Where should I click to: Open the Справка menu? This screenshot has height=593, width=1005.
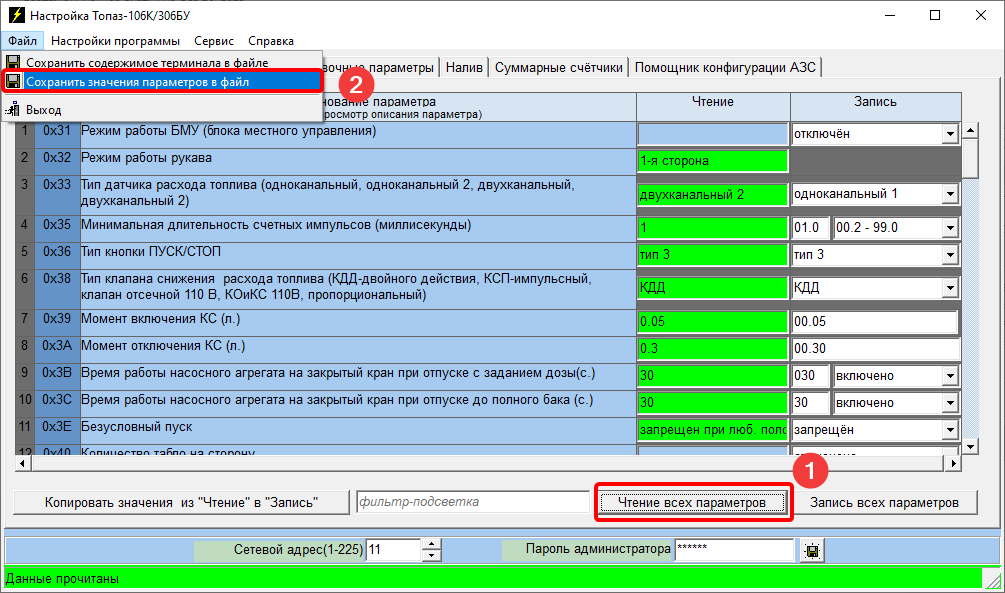point(271,40)
